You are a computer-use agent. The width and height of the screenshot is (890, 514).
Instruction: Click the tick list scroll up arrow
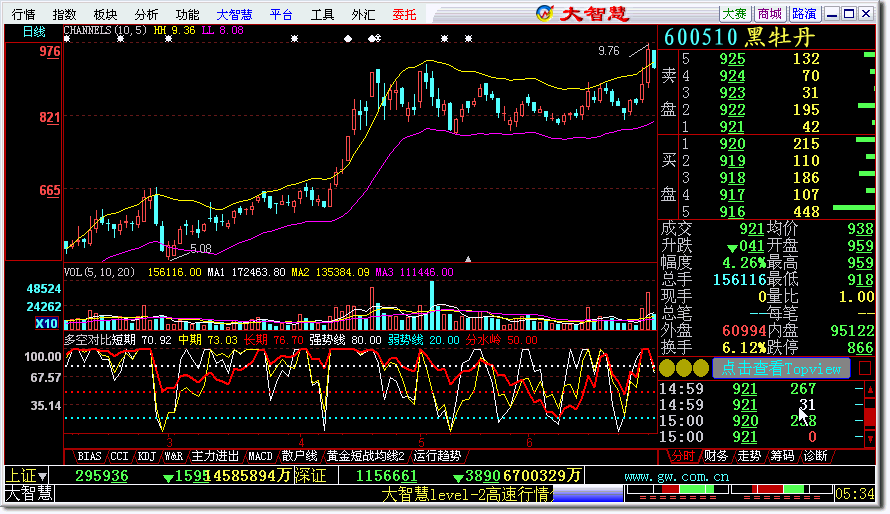[870, 389]
